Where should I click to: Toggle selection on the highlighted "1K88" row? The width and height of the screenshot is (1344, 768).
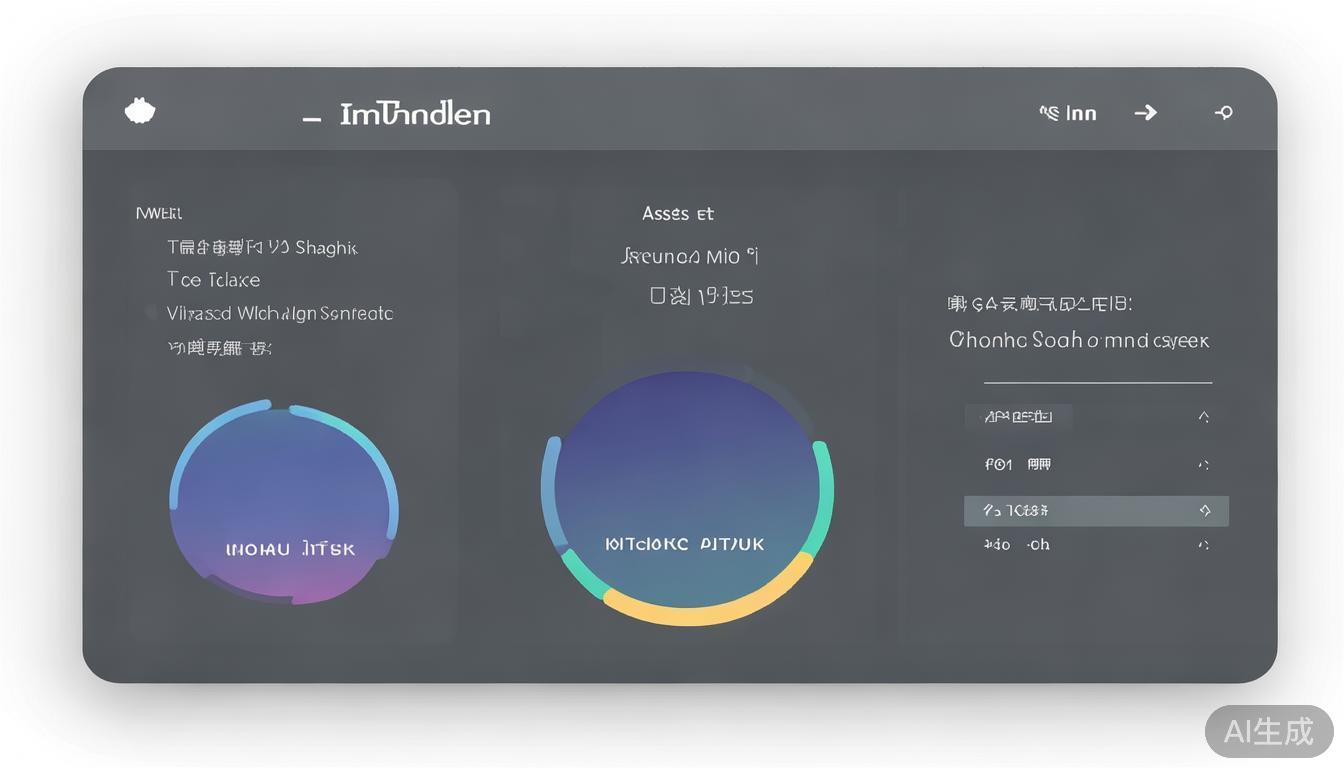pyautogui.click(x=1096, y=510)
